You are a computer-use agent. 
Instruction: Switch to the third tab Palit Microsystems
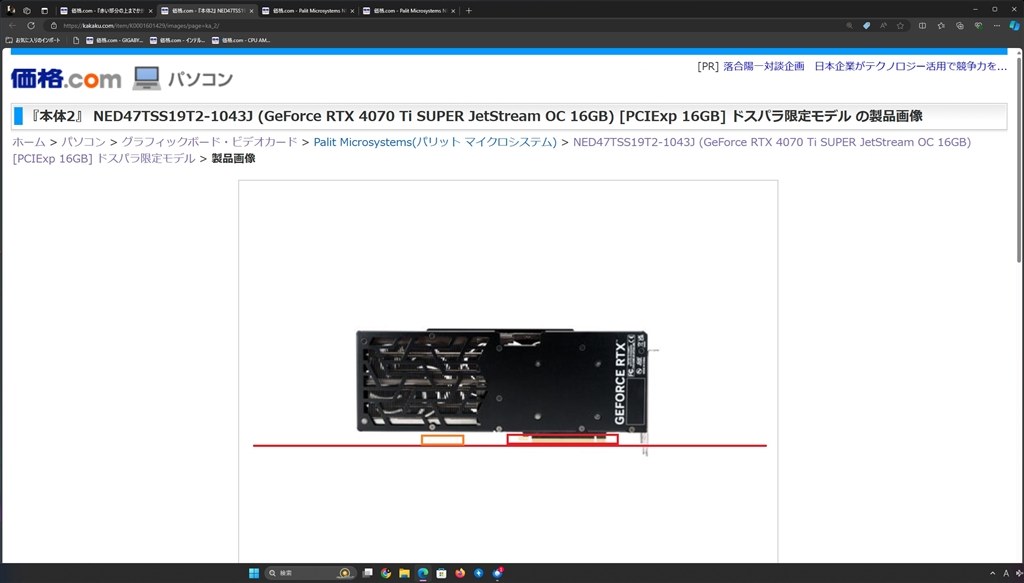[308, 11]
